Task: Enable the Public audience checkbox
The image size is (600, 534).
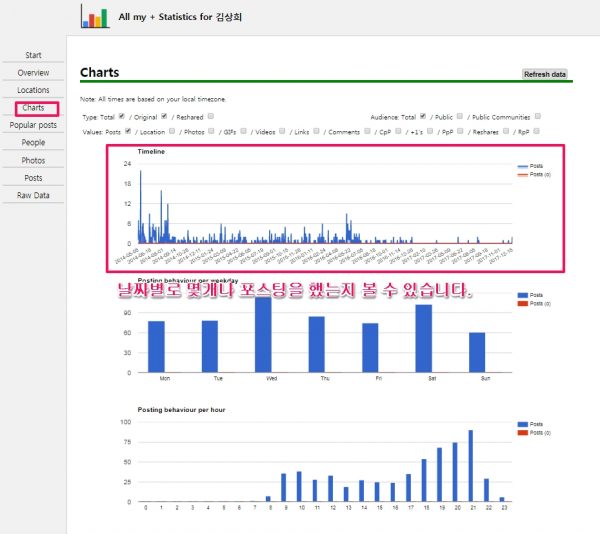Action: click(460, 116)
